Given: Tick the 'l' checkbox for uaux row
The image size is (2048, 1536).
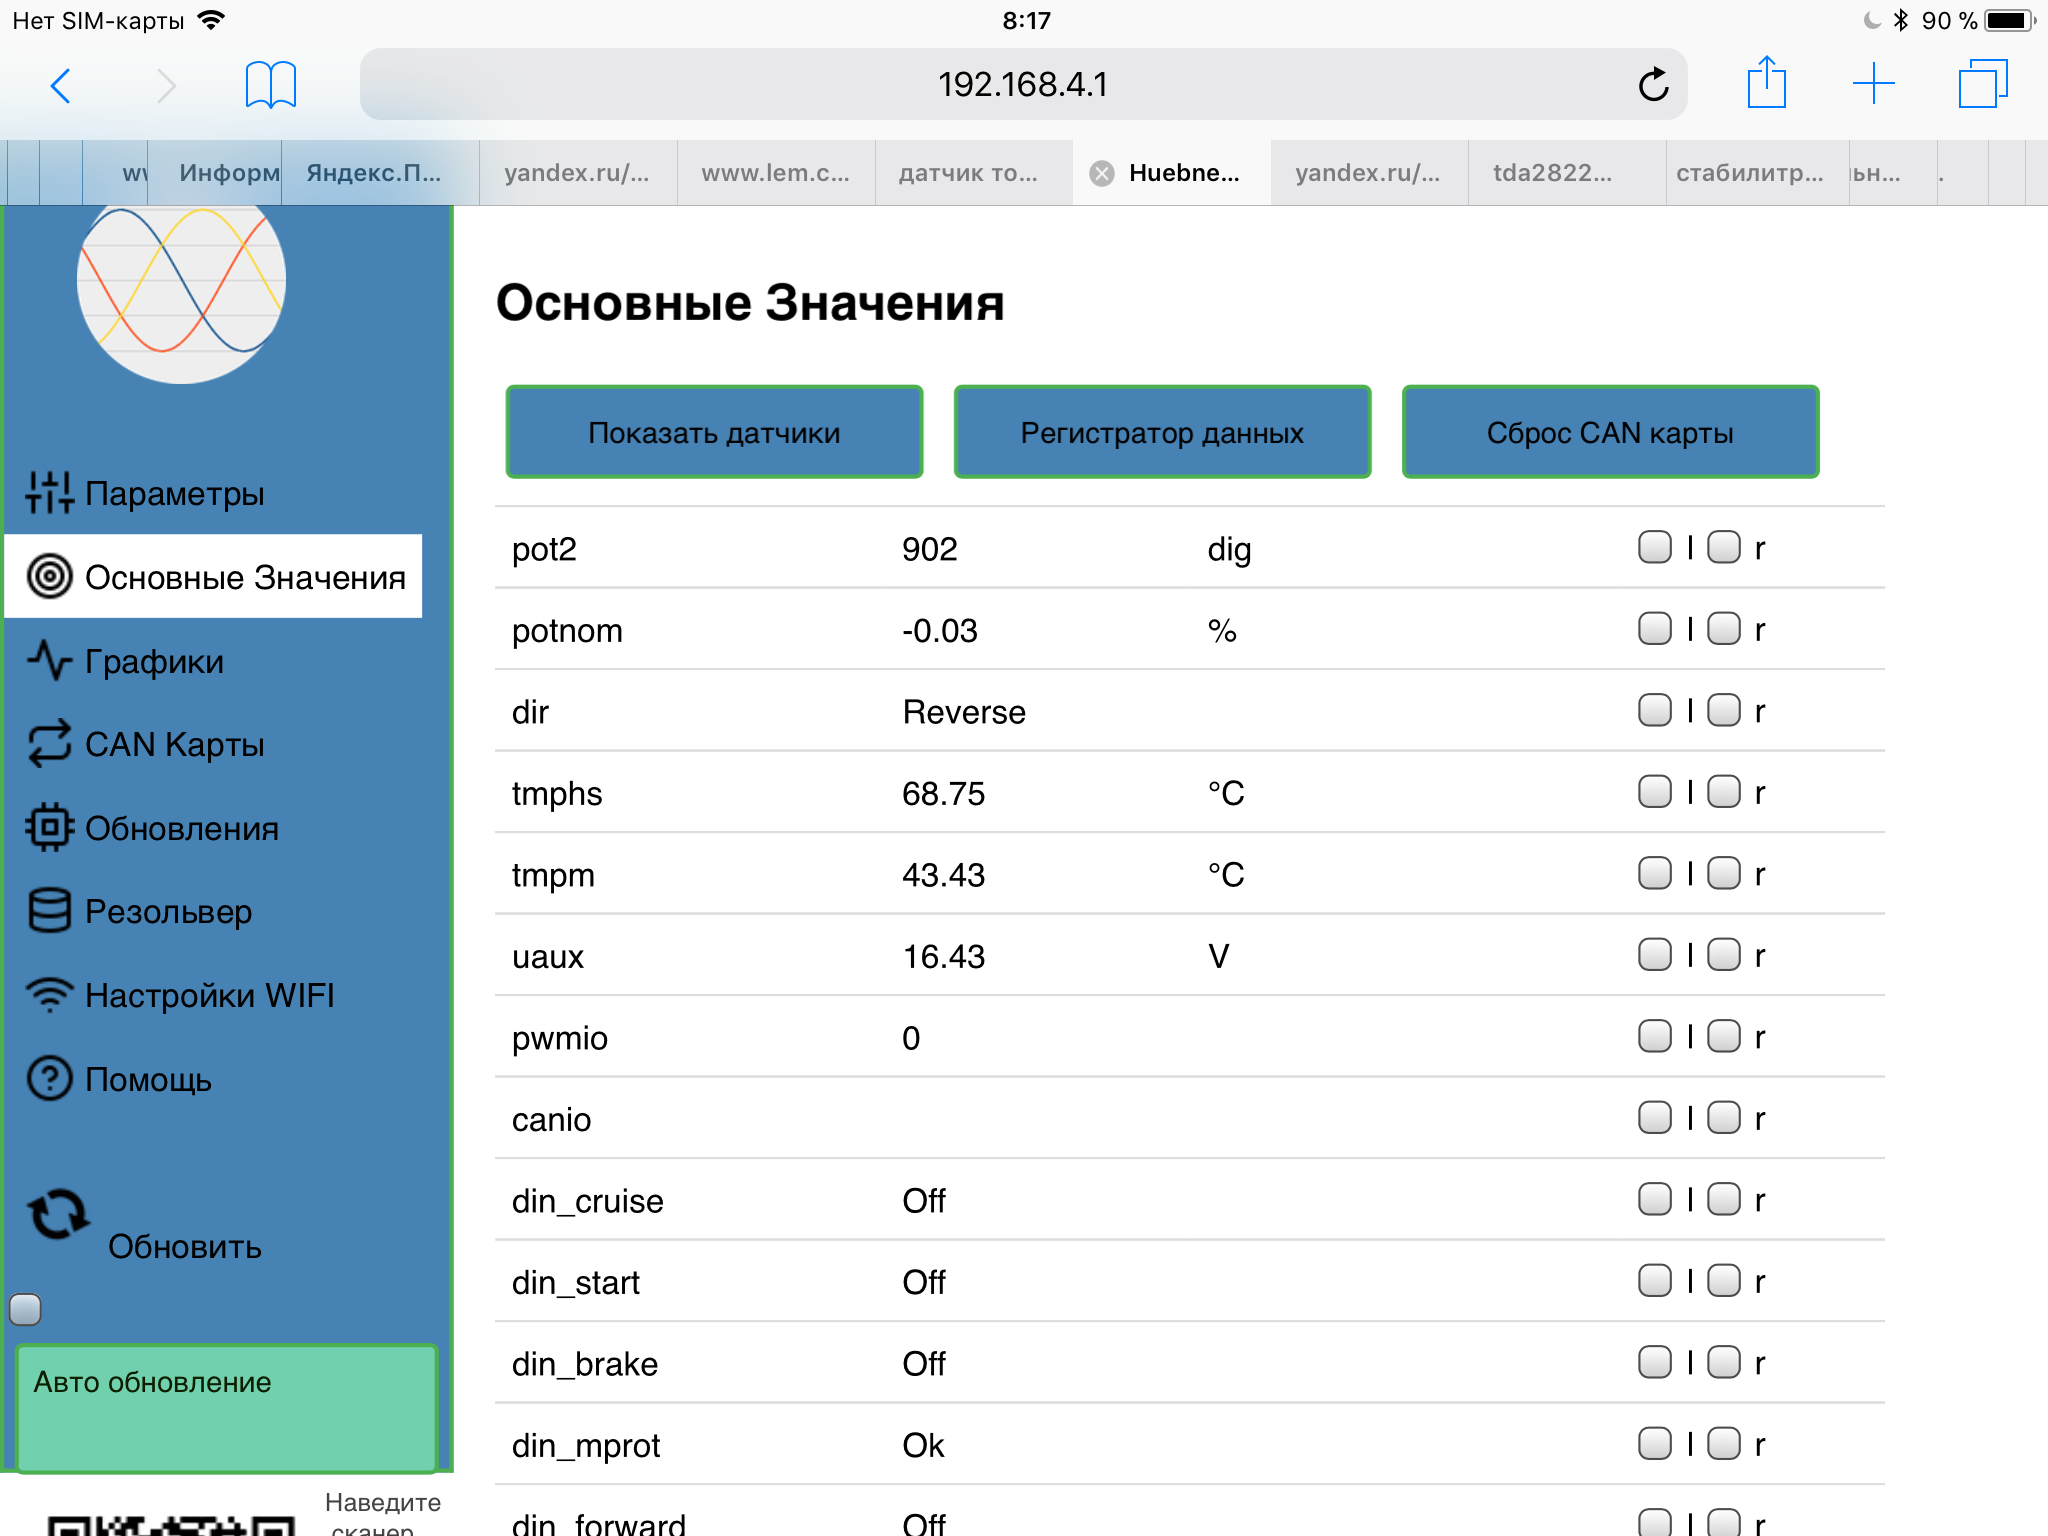Looking at the screenshot, I should pyautogui.click(x=1654, y=955).
